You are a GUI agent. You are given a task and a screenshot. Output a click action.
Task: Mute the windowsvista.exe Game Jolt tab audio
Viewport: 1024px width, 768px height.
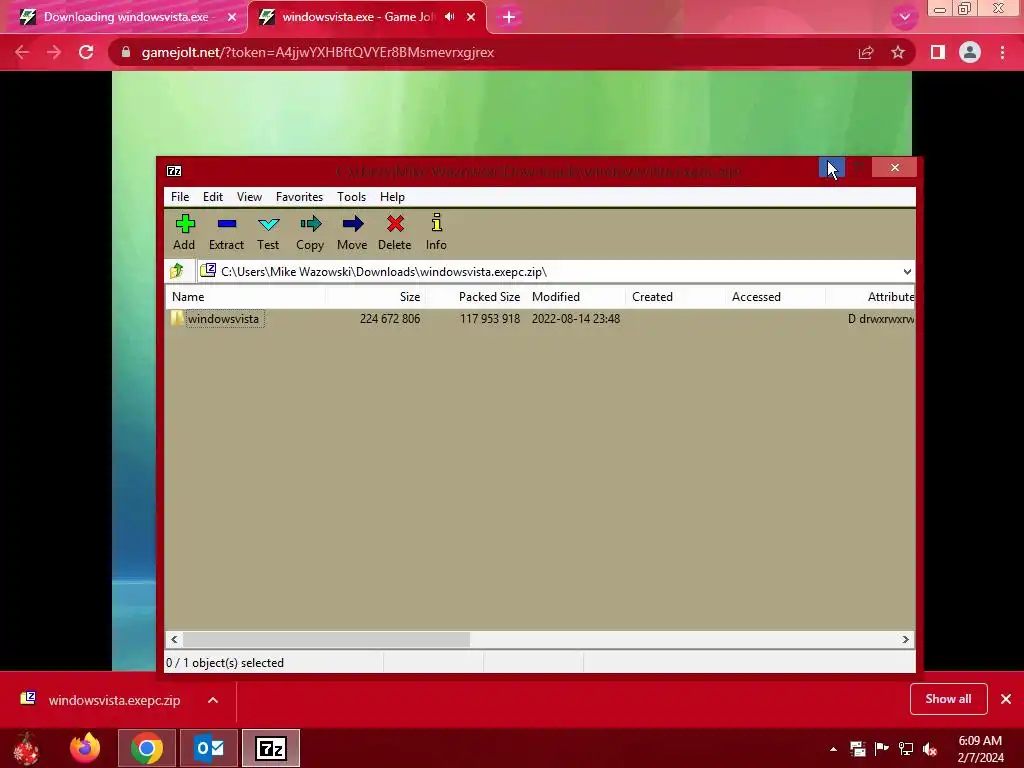coord(449,17)
